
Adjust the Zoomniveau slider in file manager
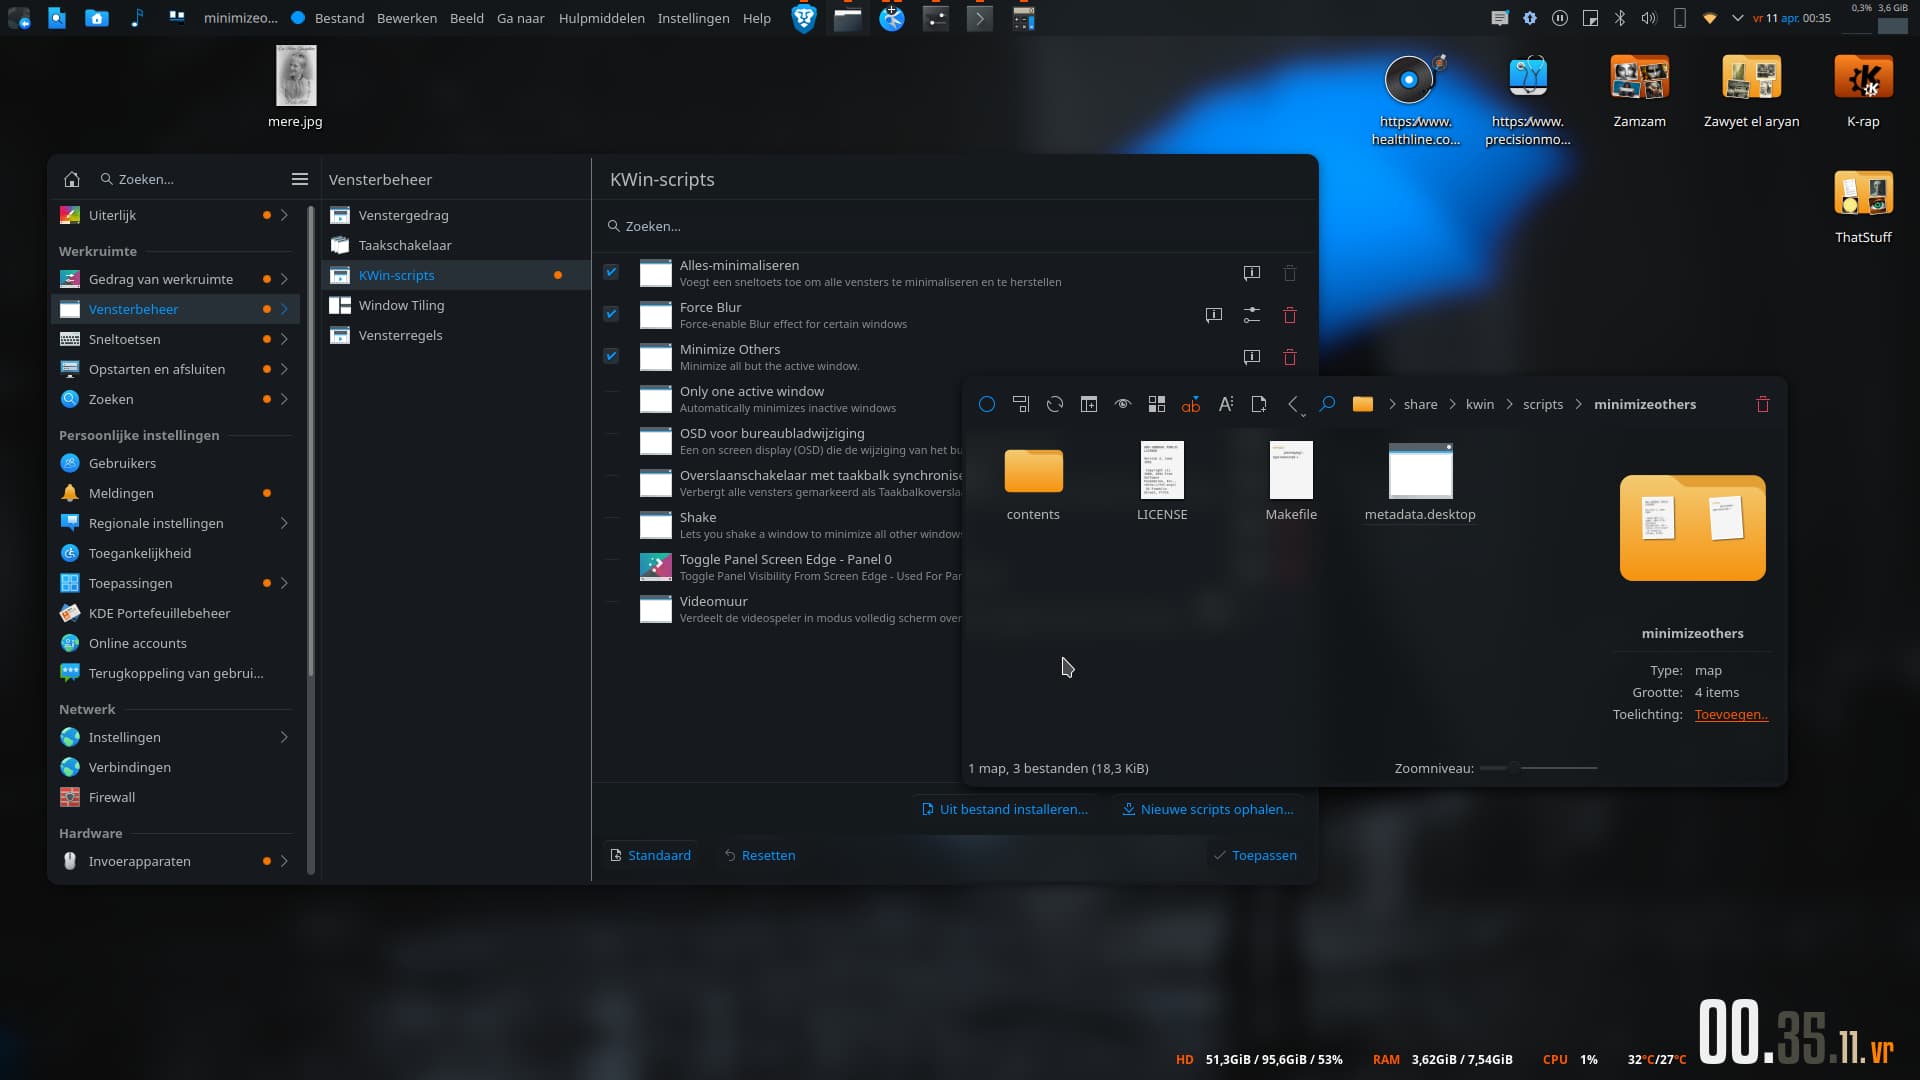[x=1538, y=768]
